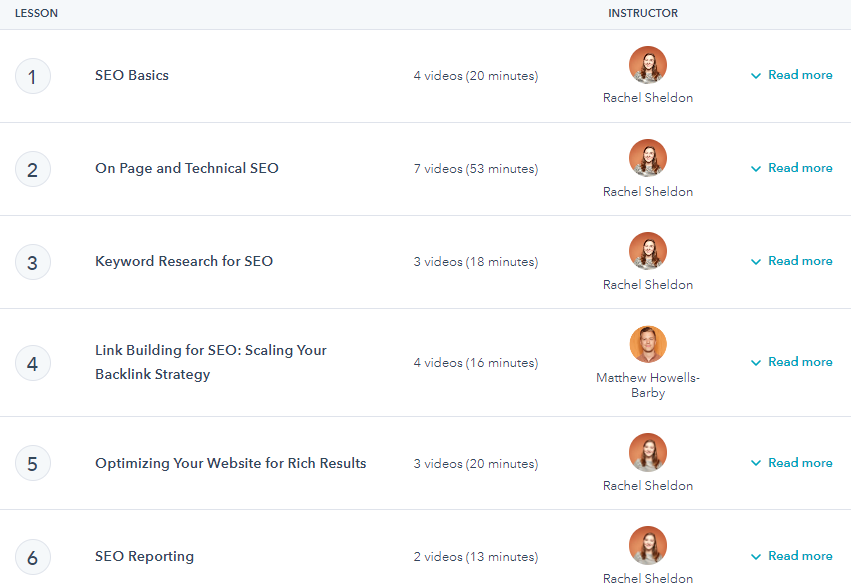Click instructor avatar for Keyword Research lesson
Image resolution: width=851 pixels, height=588 pixels.
[648, 251]
